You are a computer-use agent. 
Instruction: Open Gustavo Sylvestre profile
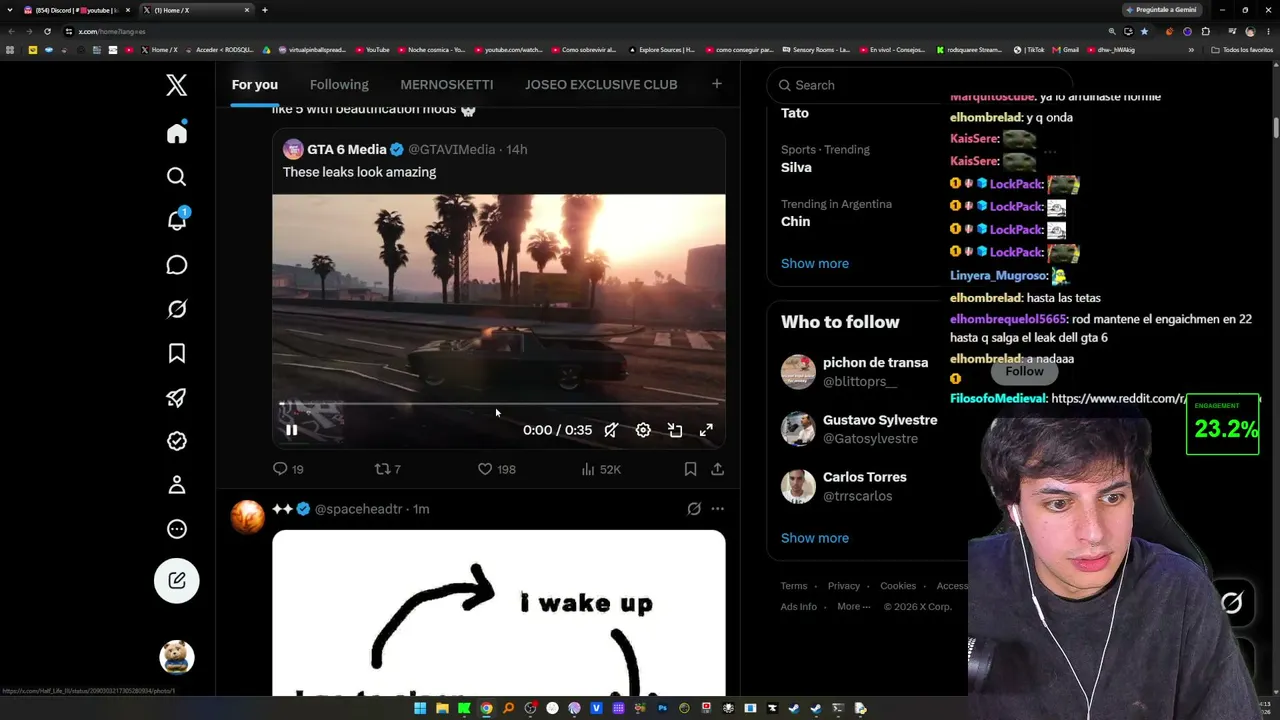point(880,420)
